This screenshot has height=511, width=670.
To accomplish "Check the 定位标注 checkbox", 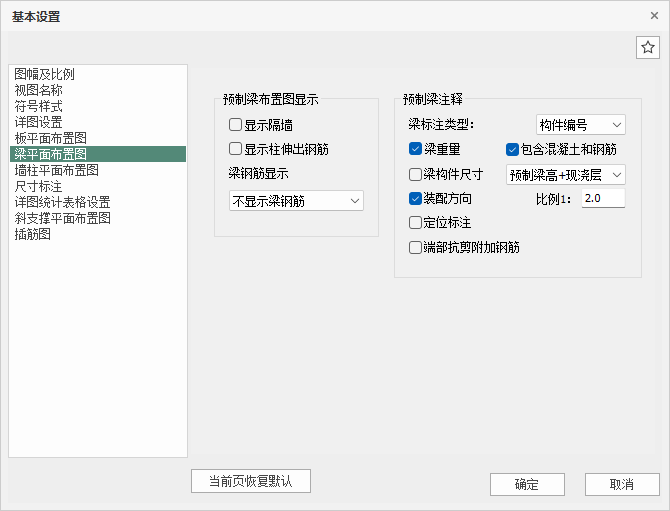I will click(x=416, y=222).
